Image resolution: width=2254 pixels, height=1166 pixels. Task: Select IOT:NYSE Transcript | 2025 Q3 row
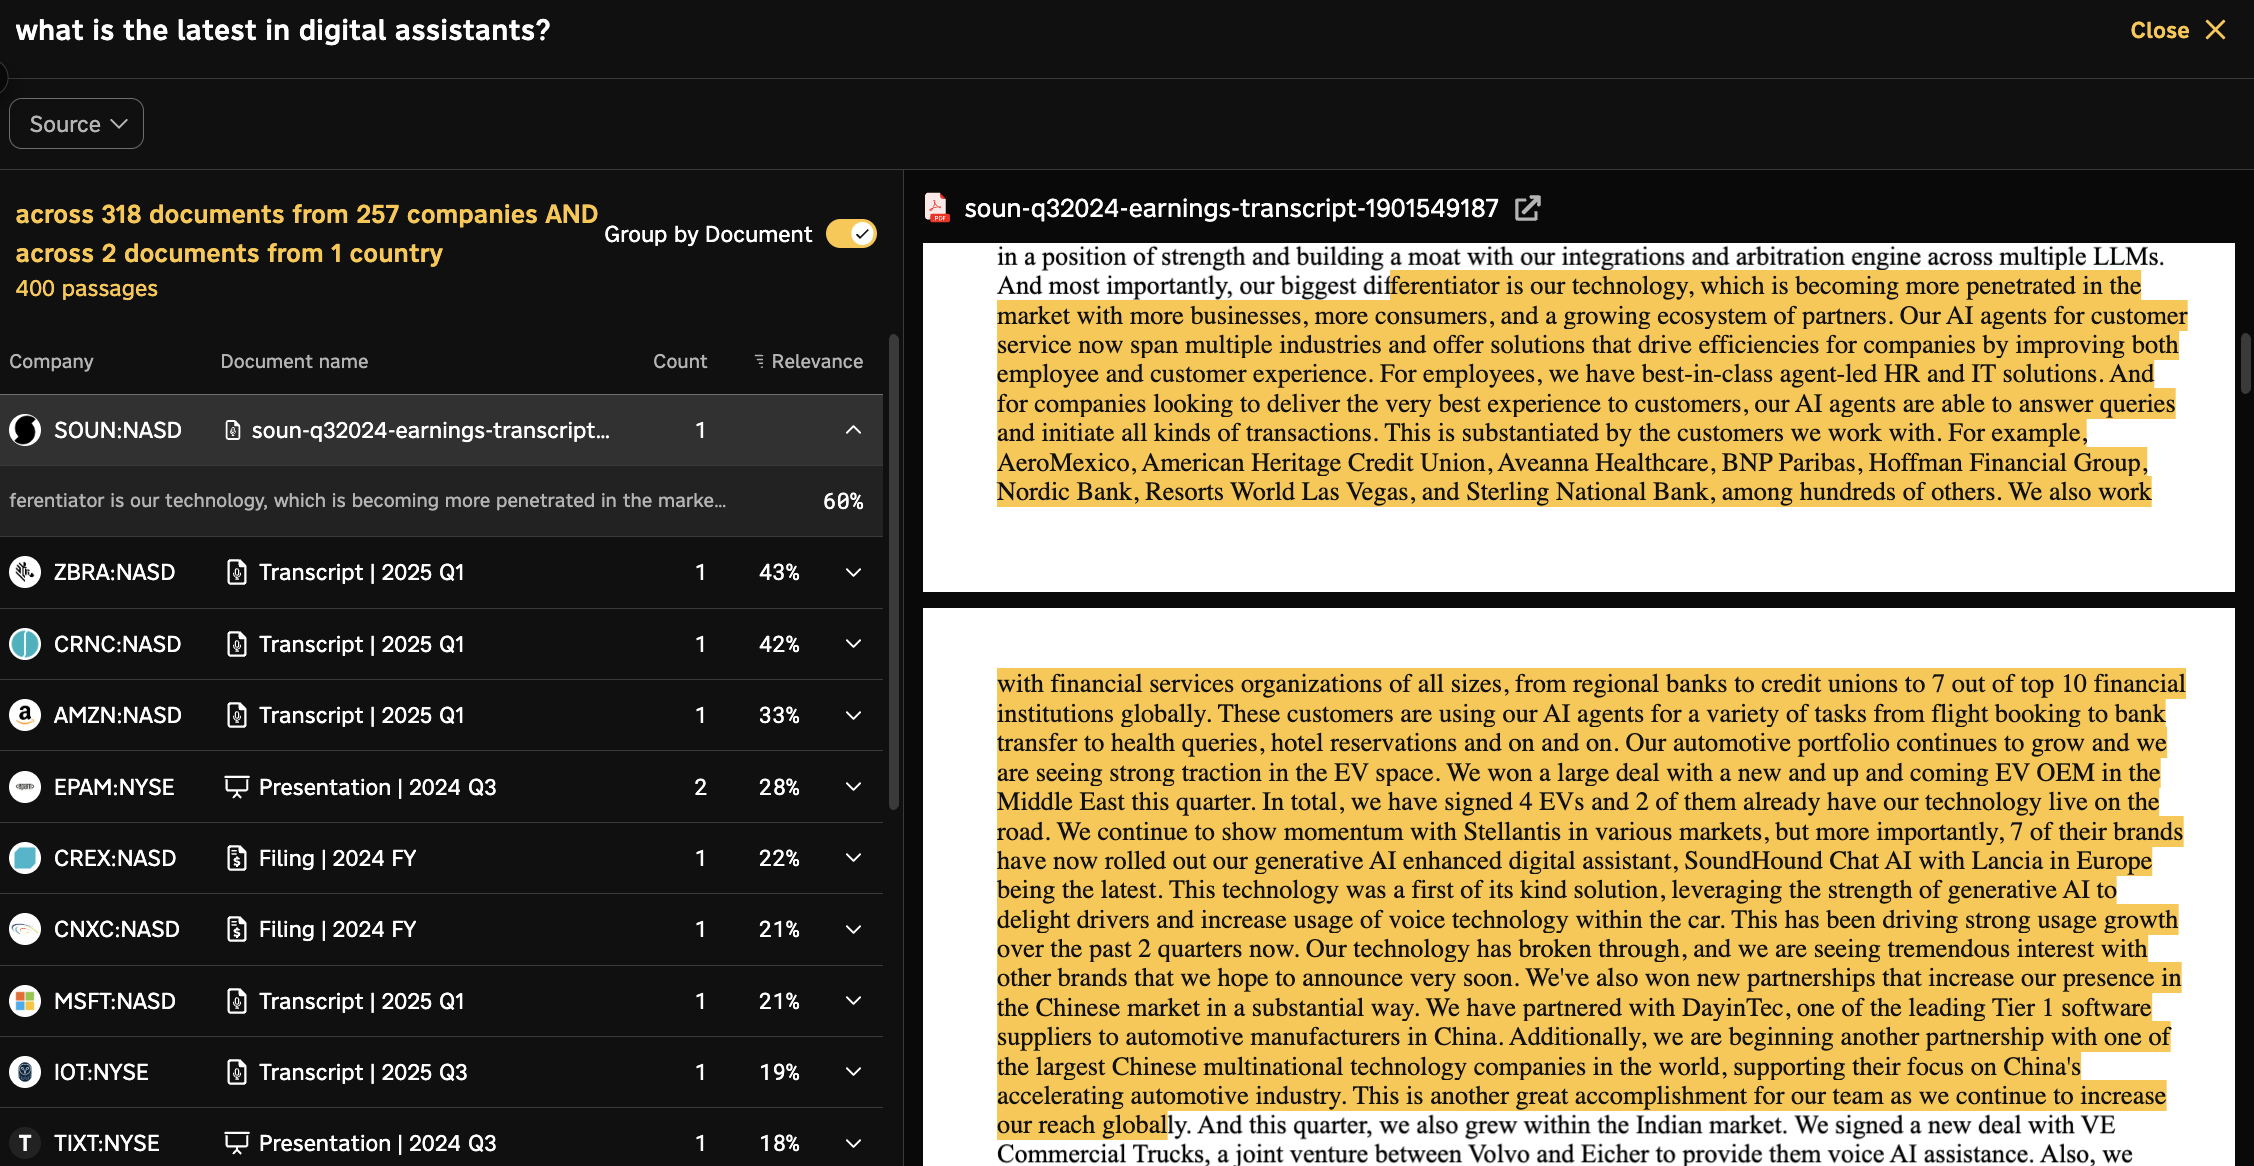tap(441, 1072)
